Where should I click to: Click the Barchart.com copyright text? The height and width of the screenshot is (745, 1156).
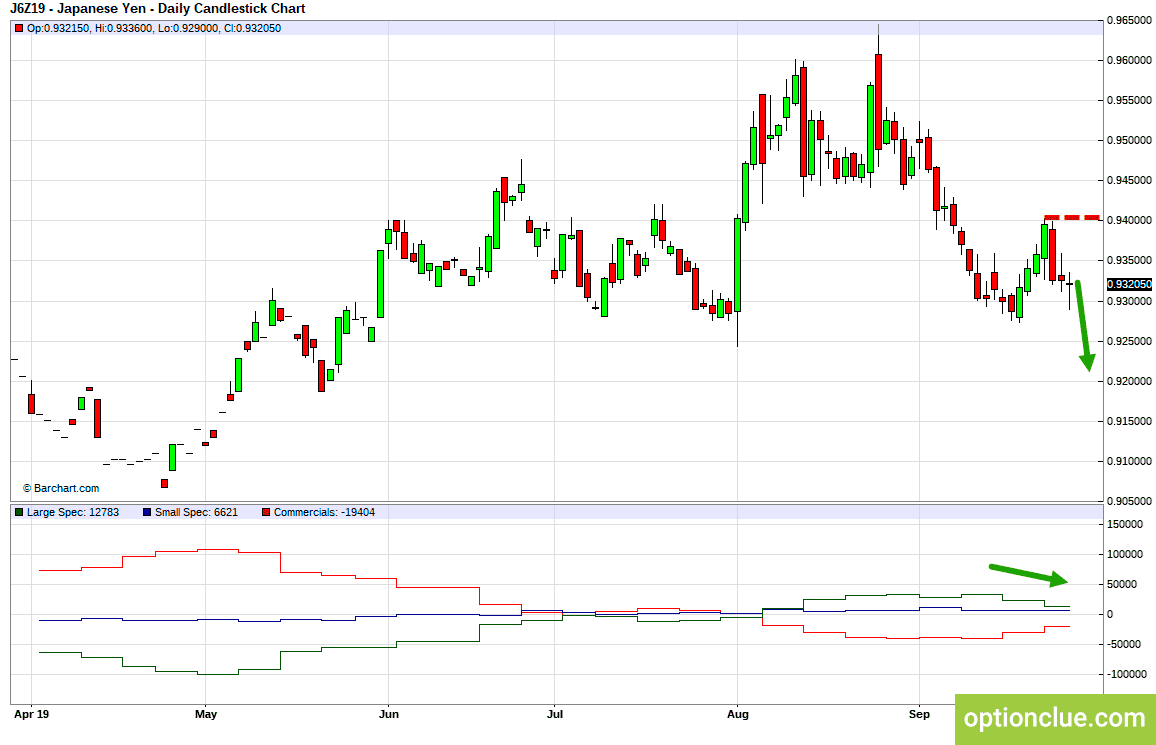(61, 489)
